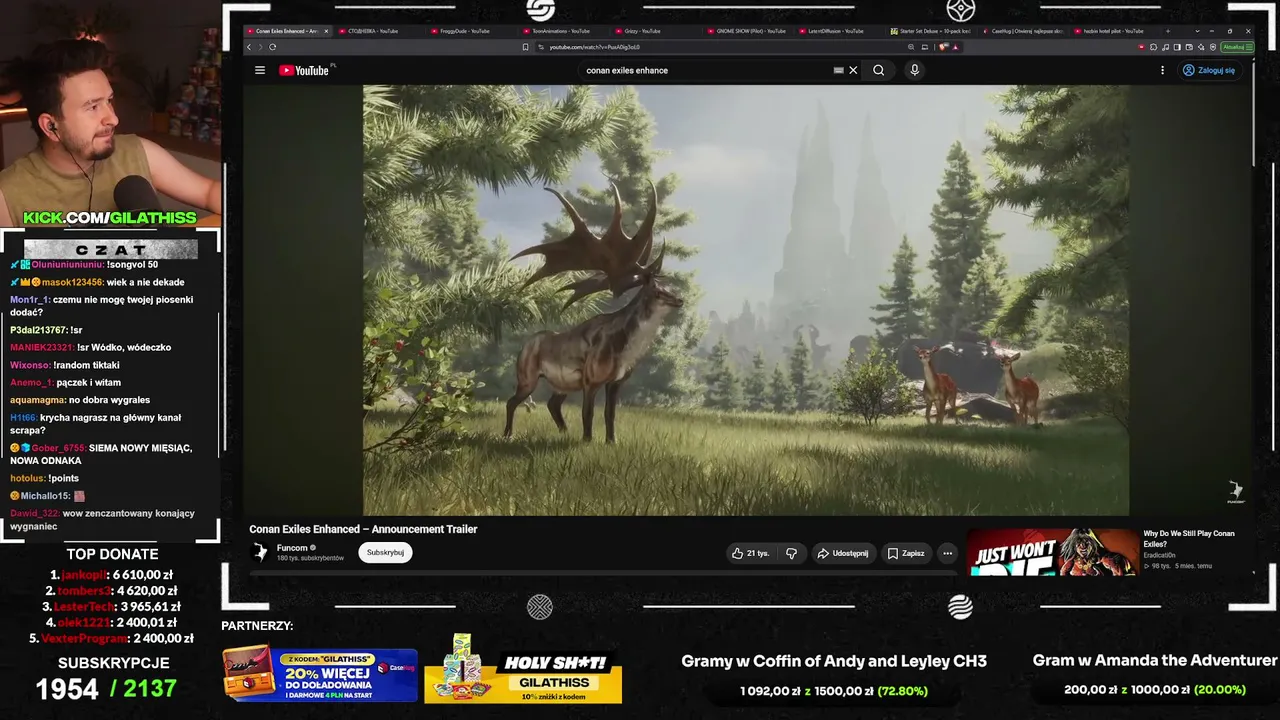Switch to the hazbin hotel pilot tab
The width and height of the screenshot is (1280, 720).
[1114, 31]
